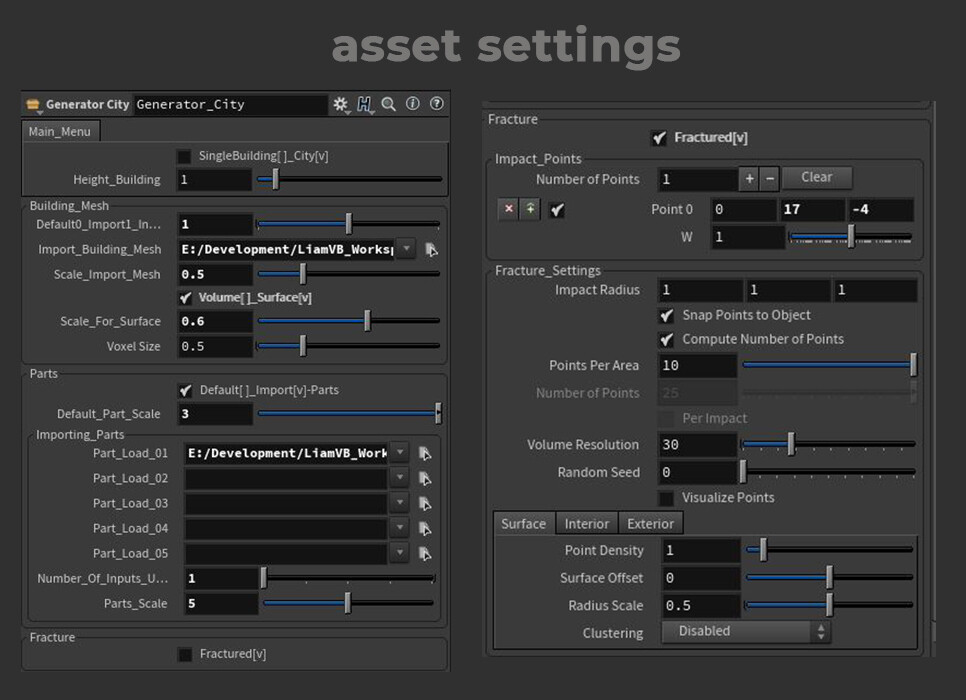
Task: Select the Main_Menu tab
Action: point(60,130)
